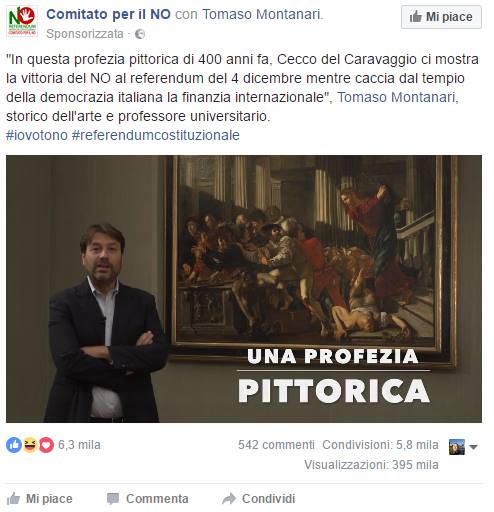Open Tomaso Montanari link in the post text
The width and height of the screenshot is (494, 512).
click(x=398, y=97)
